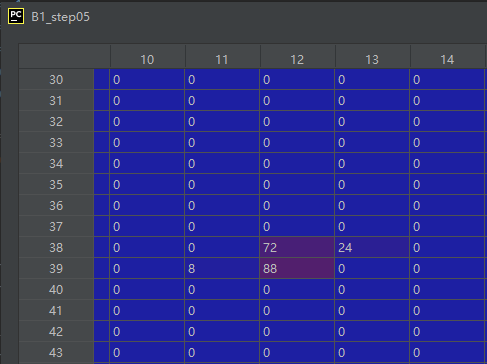Screen dimensions: 487x364
Task: Click the cell with value 72
Action: 297,247
